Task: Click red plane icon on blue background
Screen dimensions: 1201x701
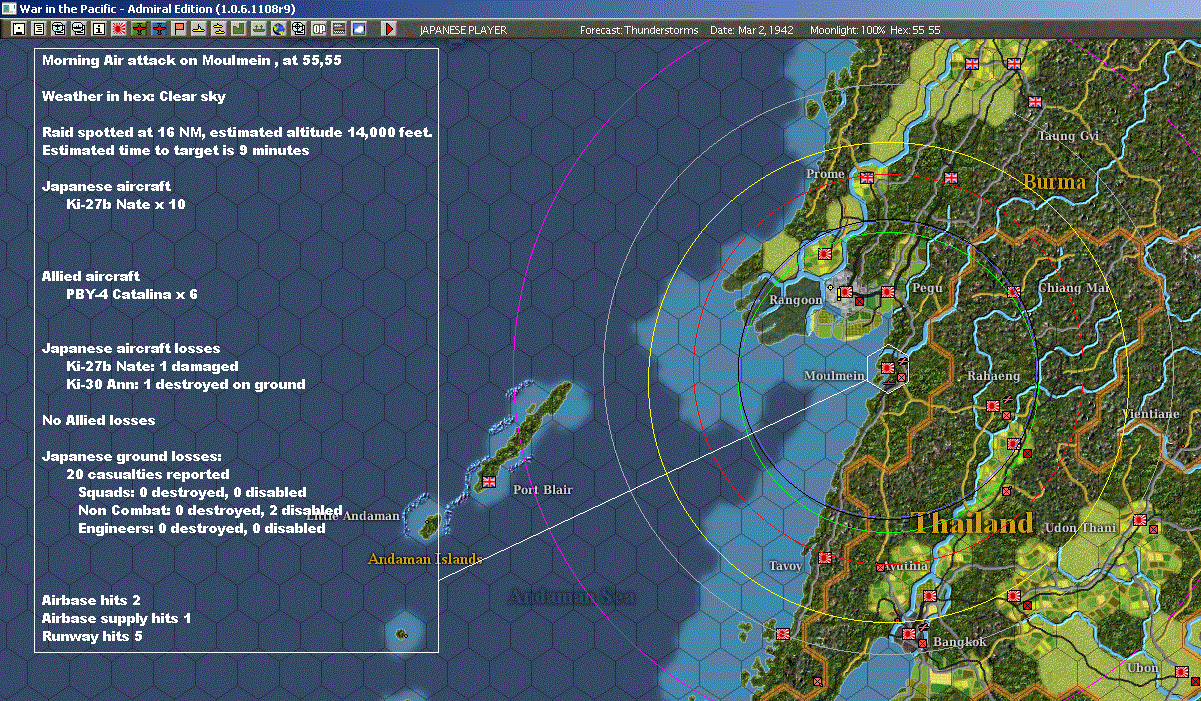Action: (x=159, y=29)
